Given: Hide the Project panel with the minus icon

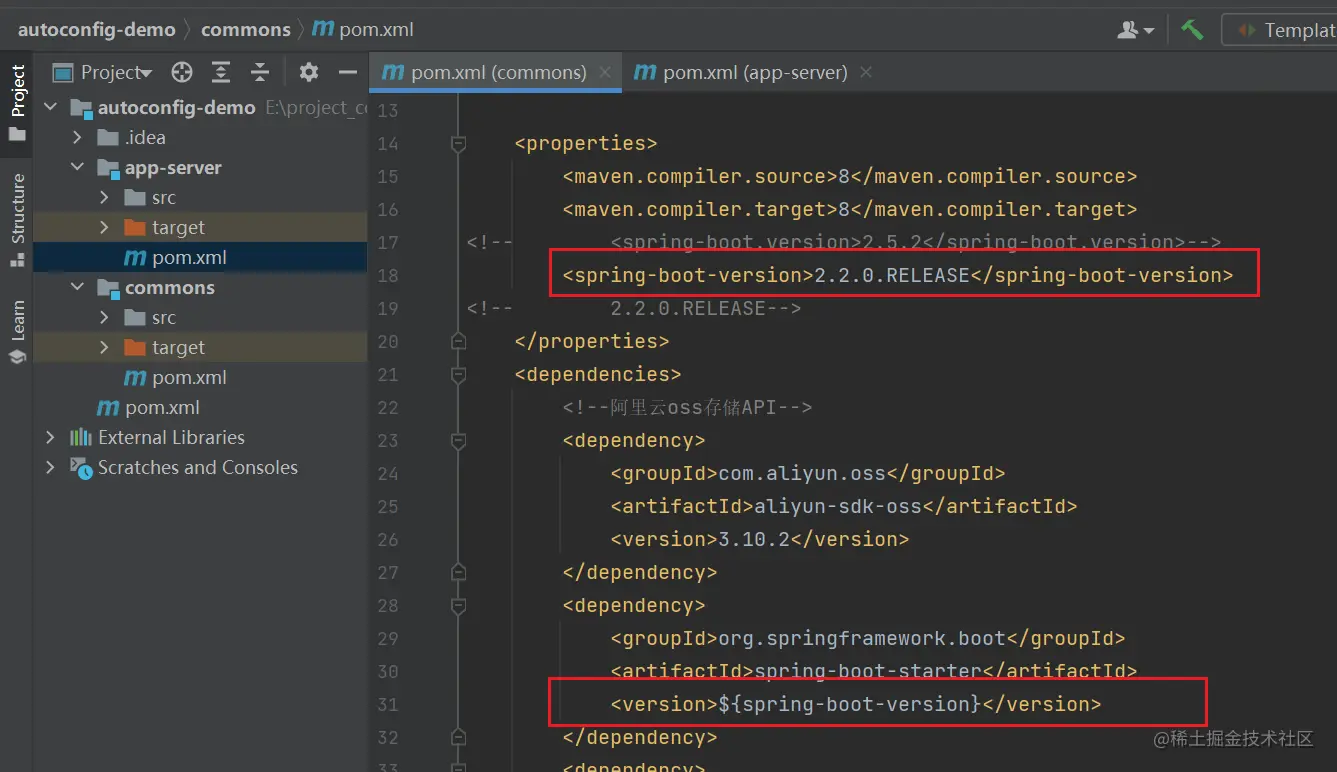Looking at the screenshot, I should point(348,72).
